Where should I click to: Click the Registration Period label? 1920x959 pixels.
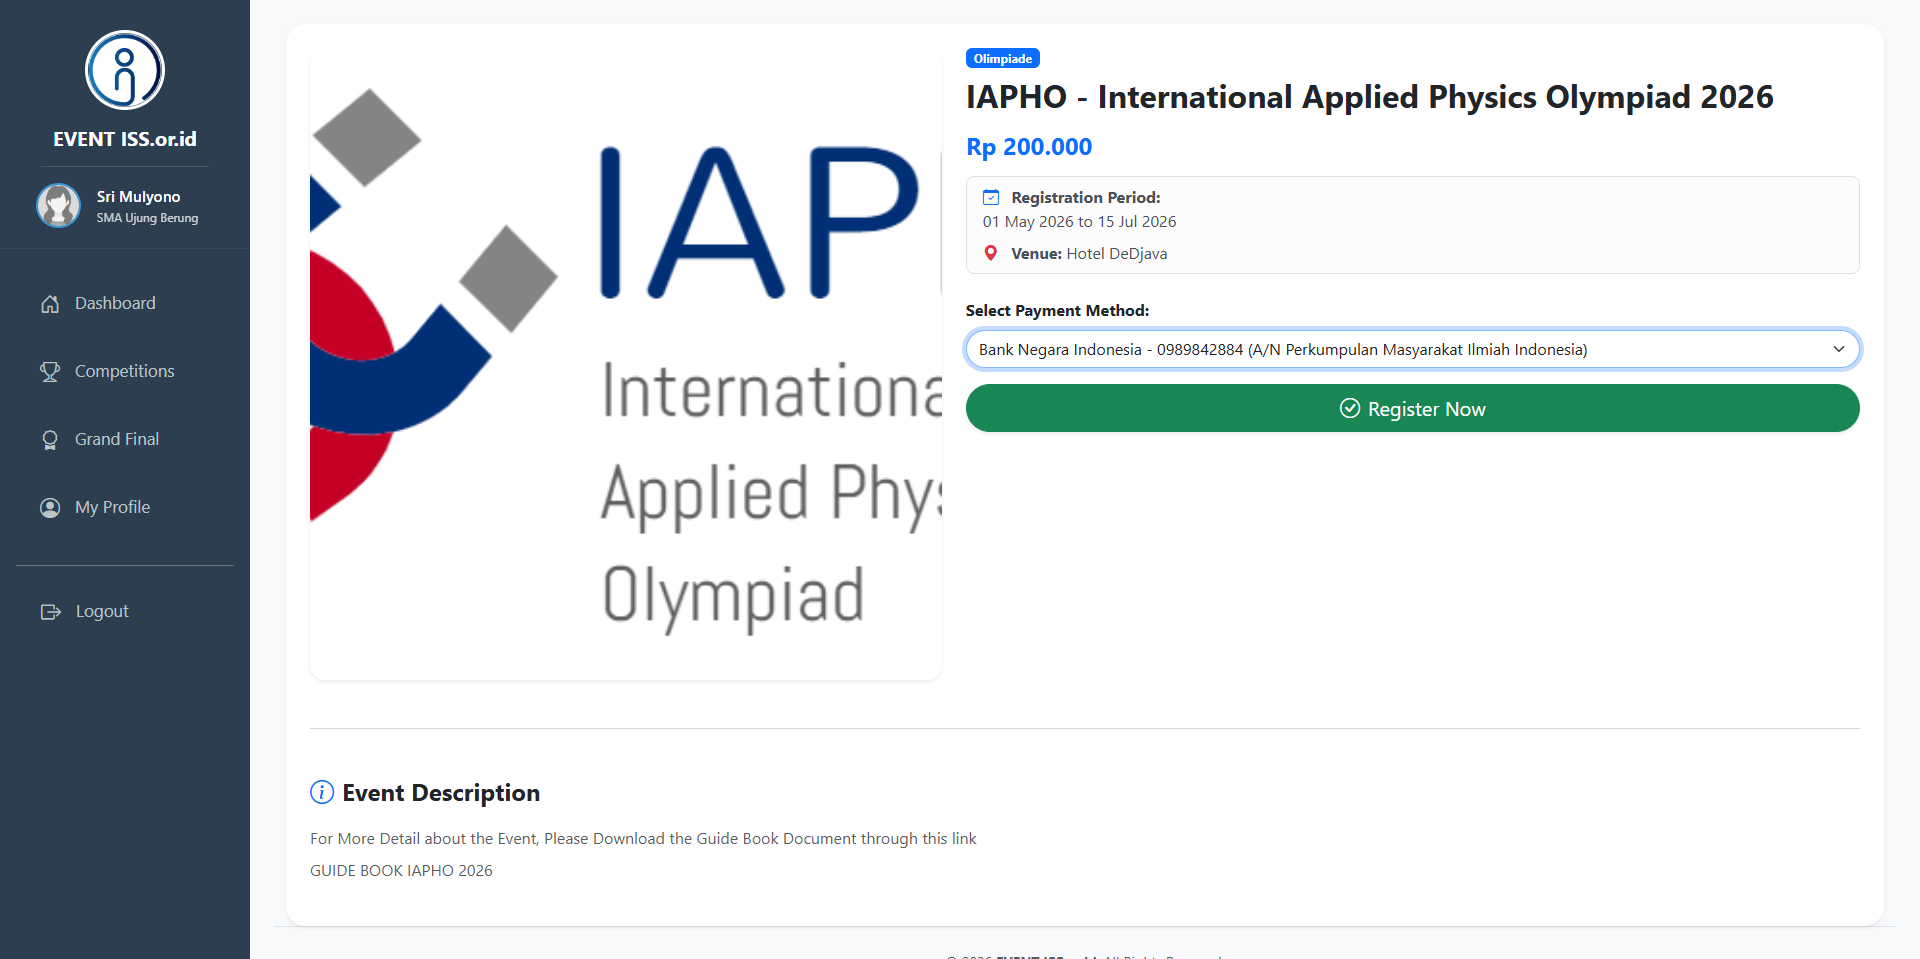1086,197
